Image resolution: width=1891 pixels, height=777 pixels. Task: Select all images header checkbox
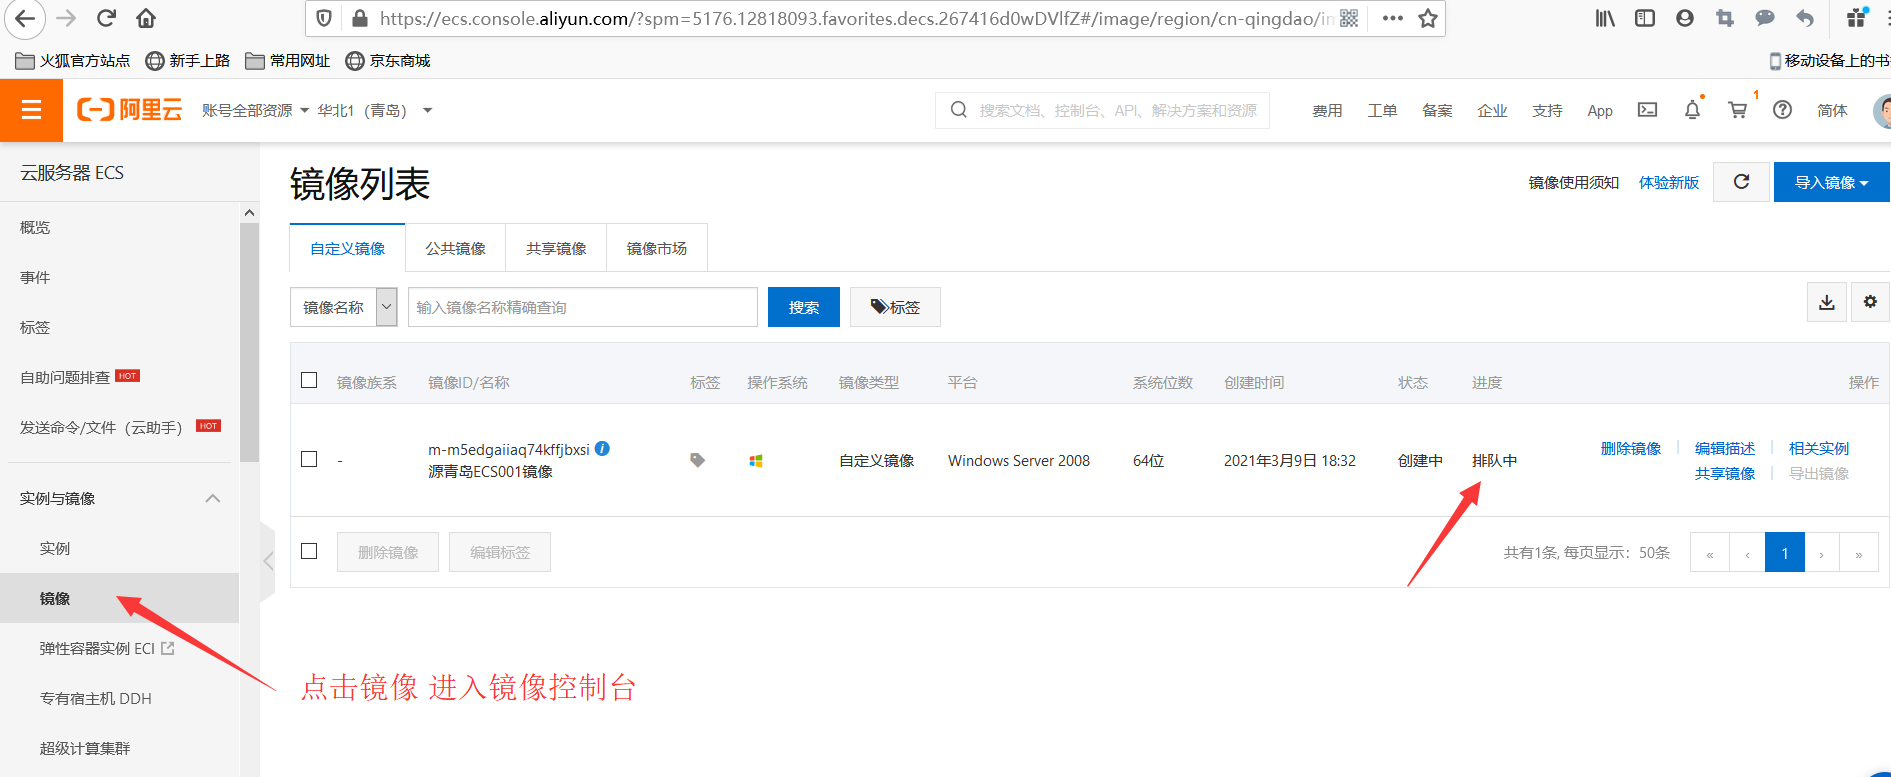(x=309, y=381)
